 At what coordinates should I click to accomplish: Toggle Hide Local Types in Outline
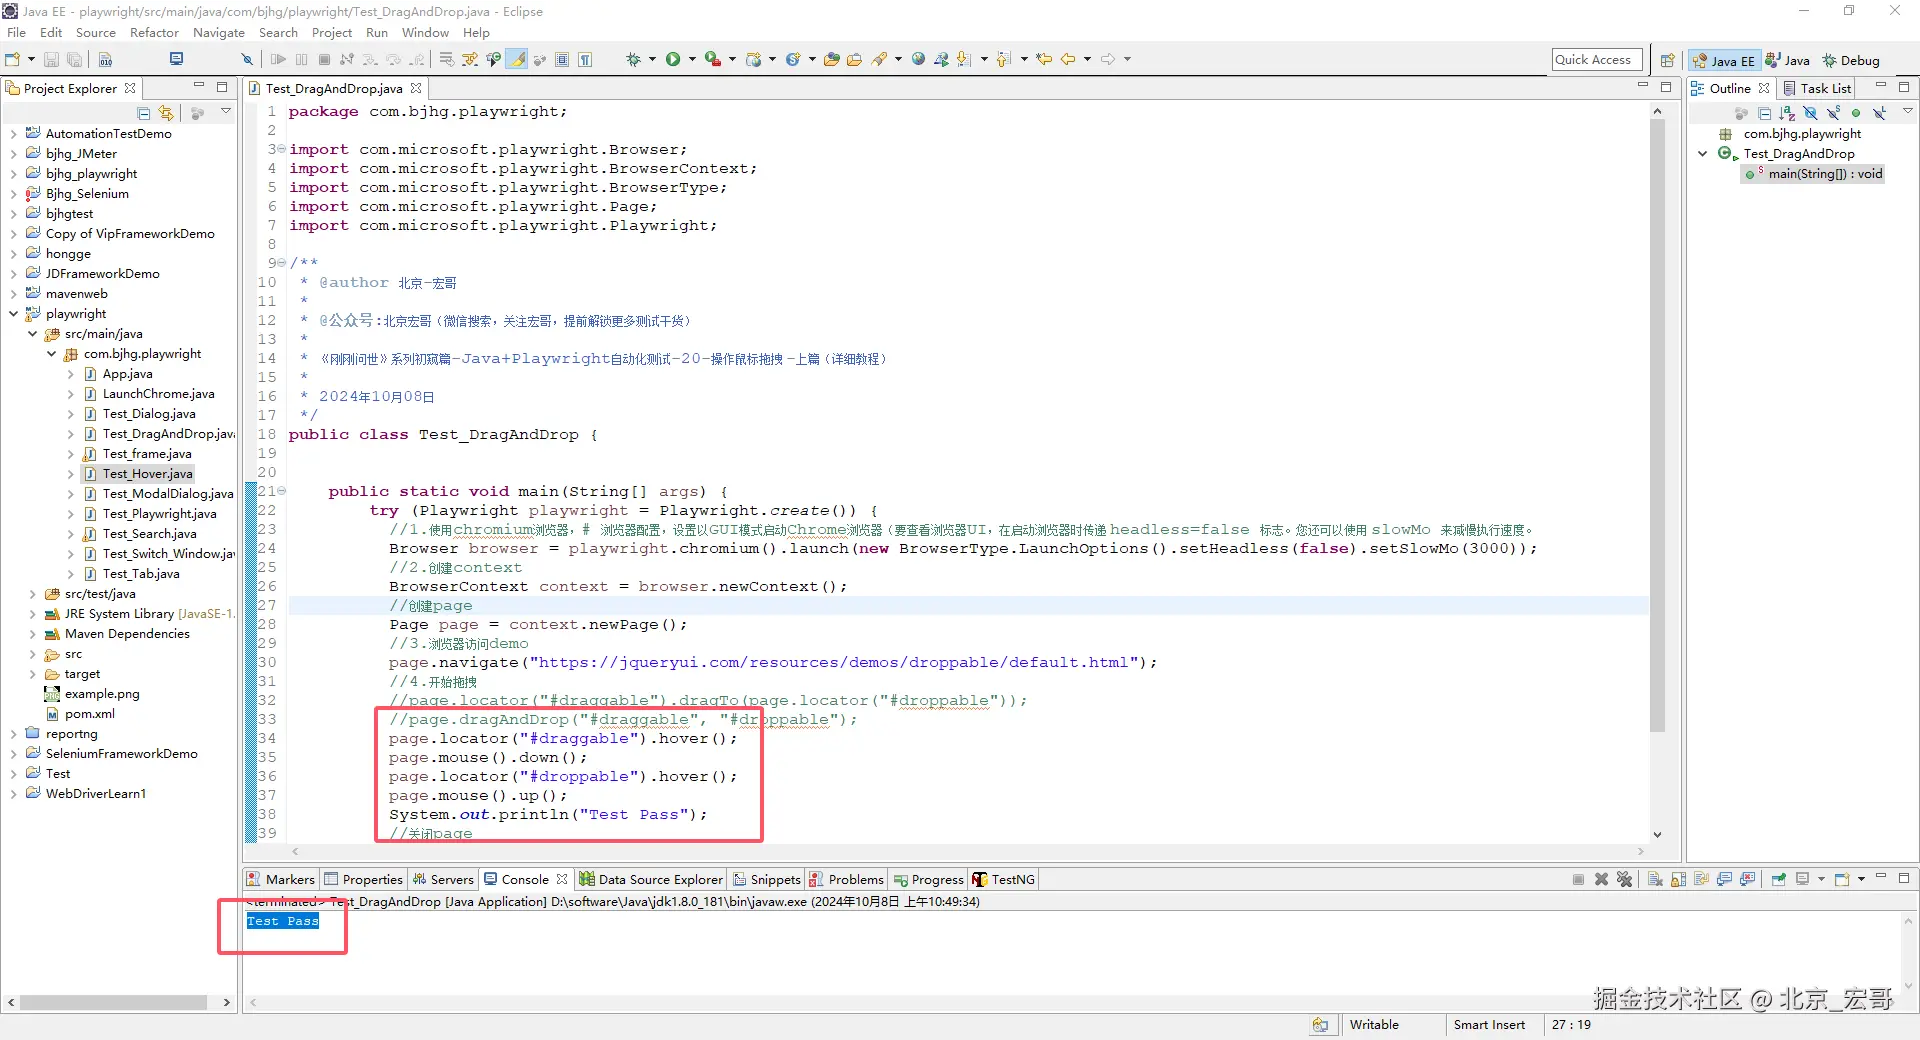point(1879,113)
